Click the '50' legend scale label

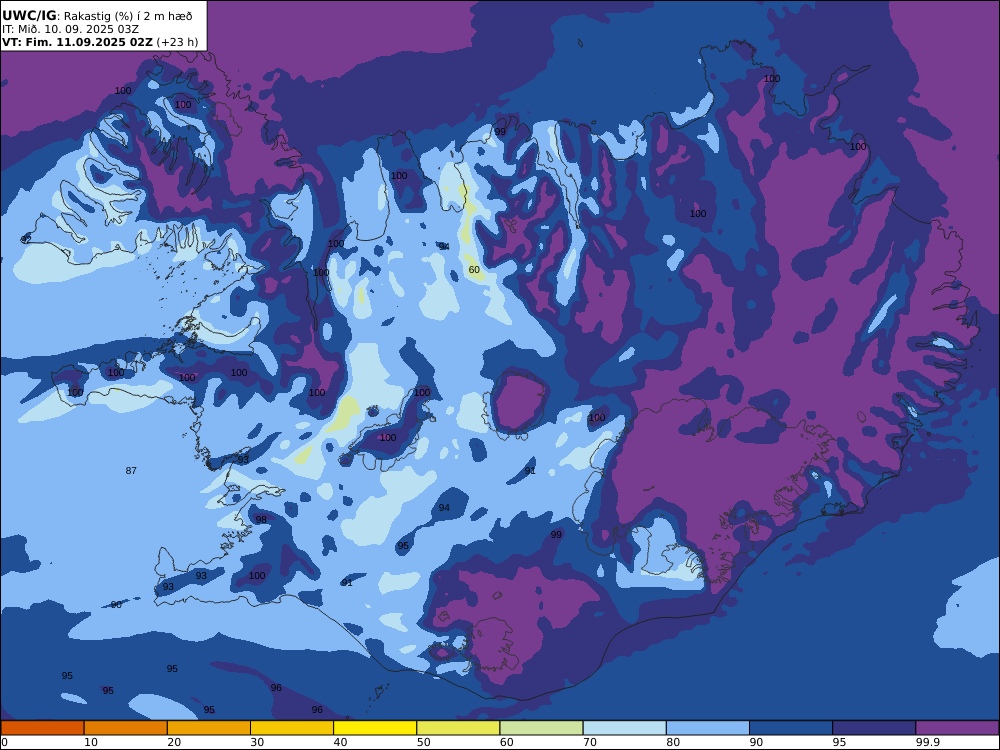(x=424, y=742)
